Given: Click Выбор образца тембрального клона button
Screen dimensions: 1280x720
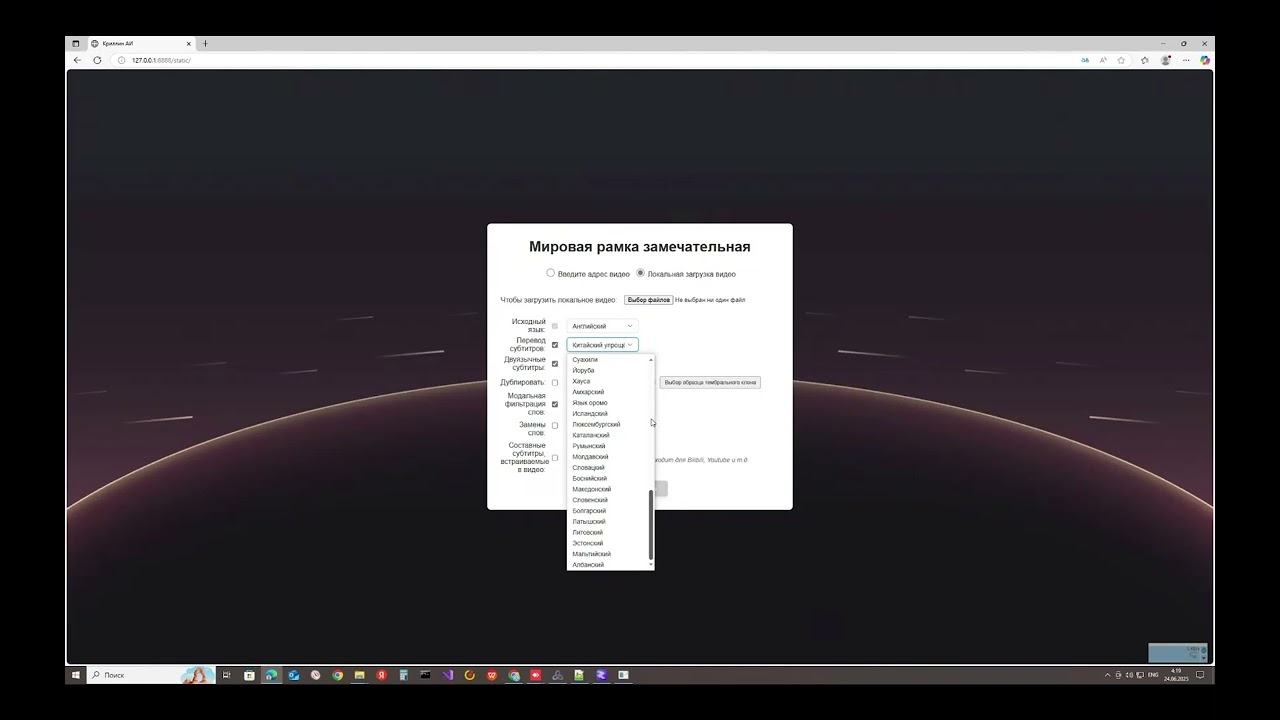Looking at the screenshot, I should point(710,382).
